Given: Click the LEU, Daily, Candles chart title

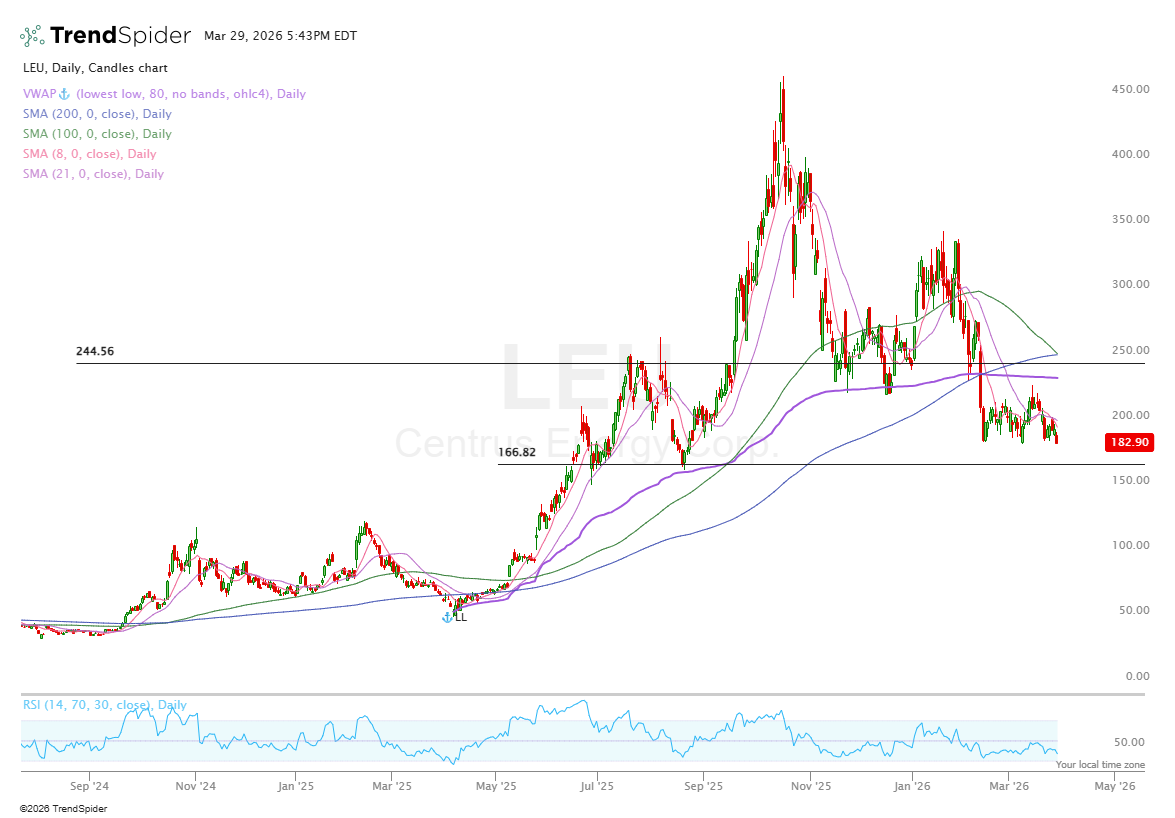Looking at the screenshot, I should [95, 68].
